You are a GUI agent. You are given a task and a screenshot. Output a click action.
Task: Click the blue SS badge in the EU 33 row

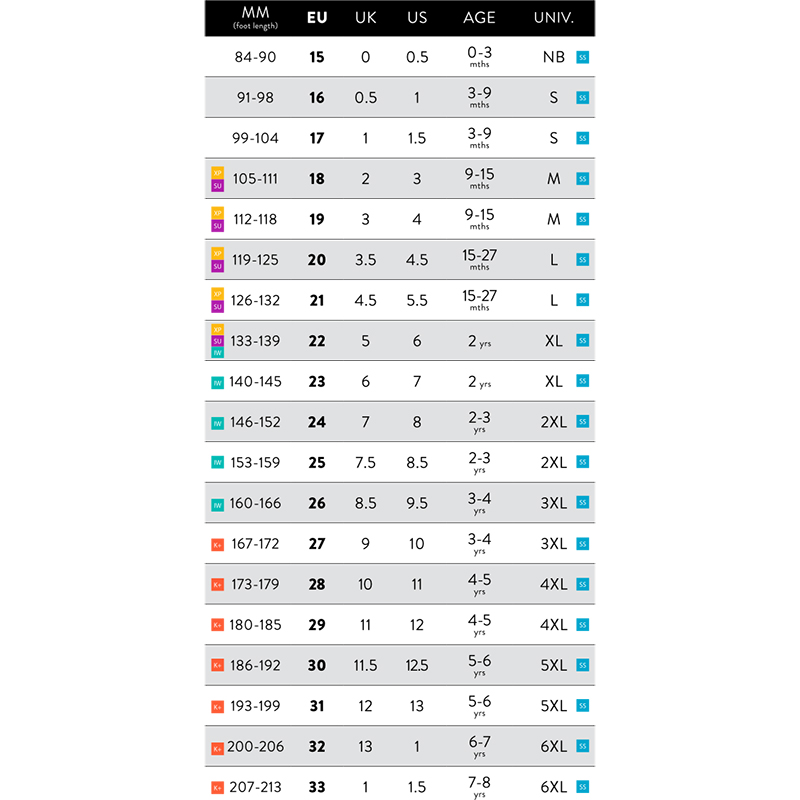pyautogui.click(x=583, y=787)
